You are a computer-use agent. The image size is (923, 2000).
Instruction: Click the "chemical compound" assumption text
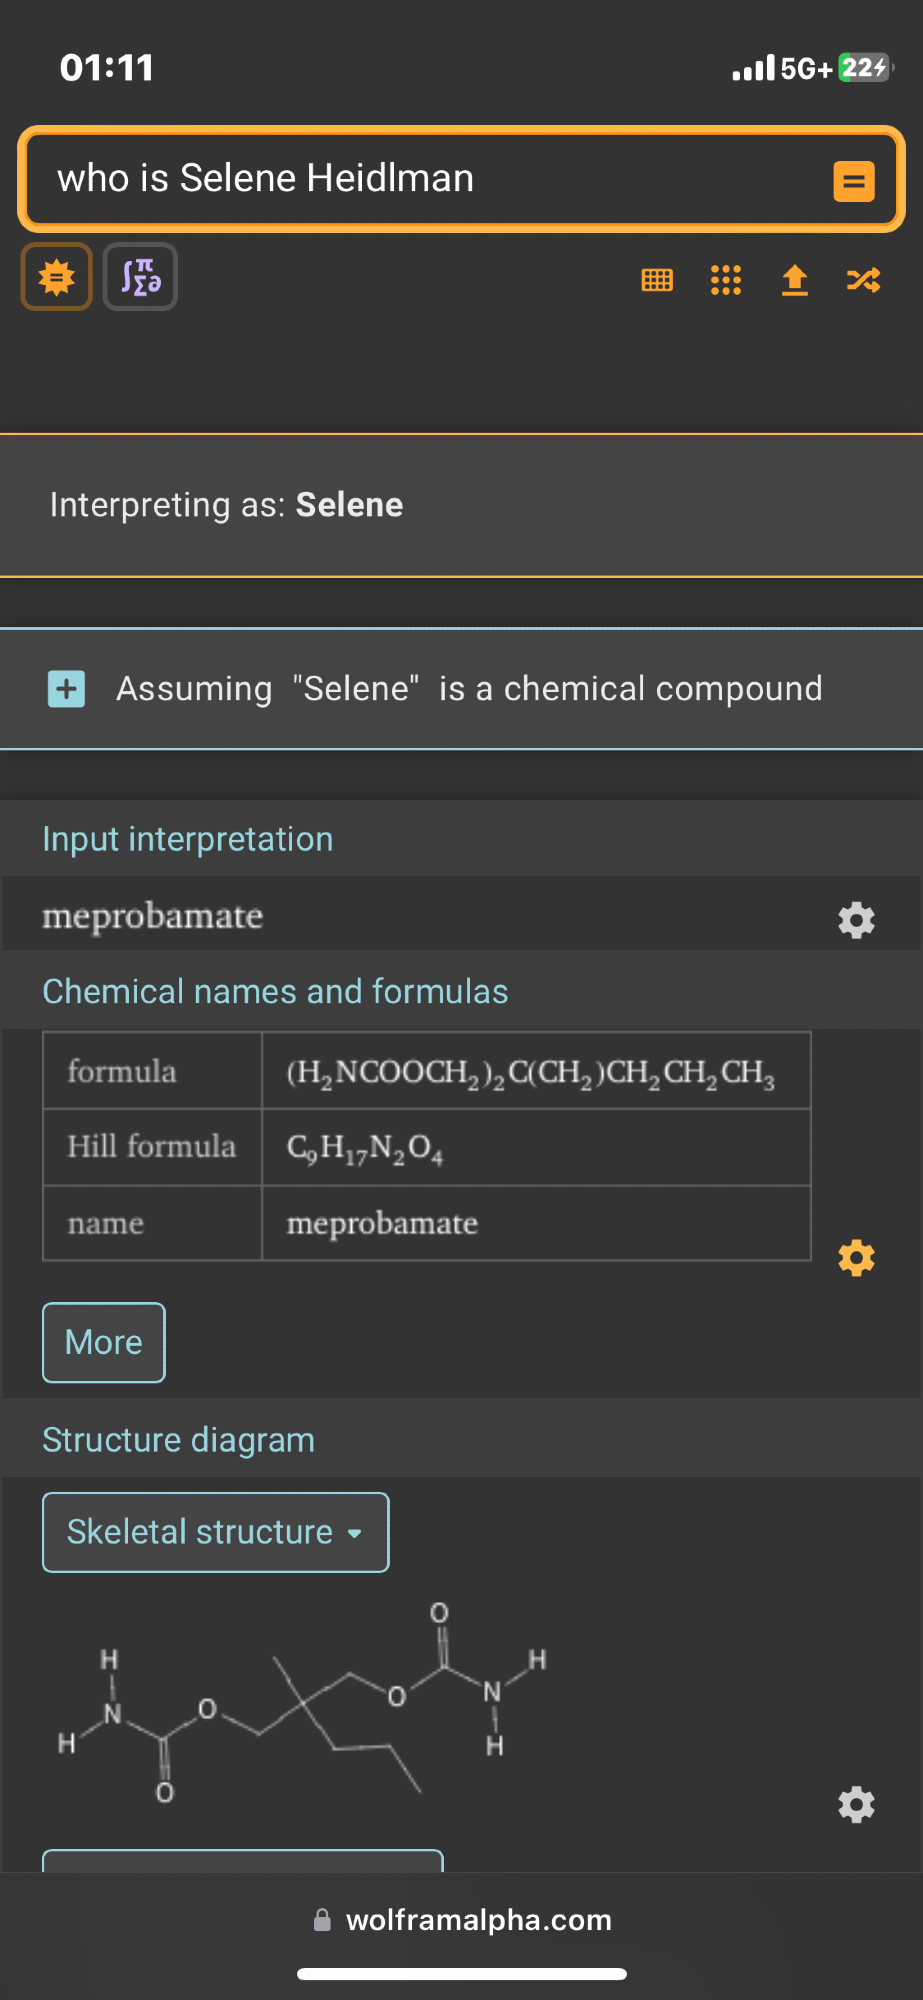(662, 689)
